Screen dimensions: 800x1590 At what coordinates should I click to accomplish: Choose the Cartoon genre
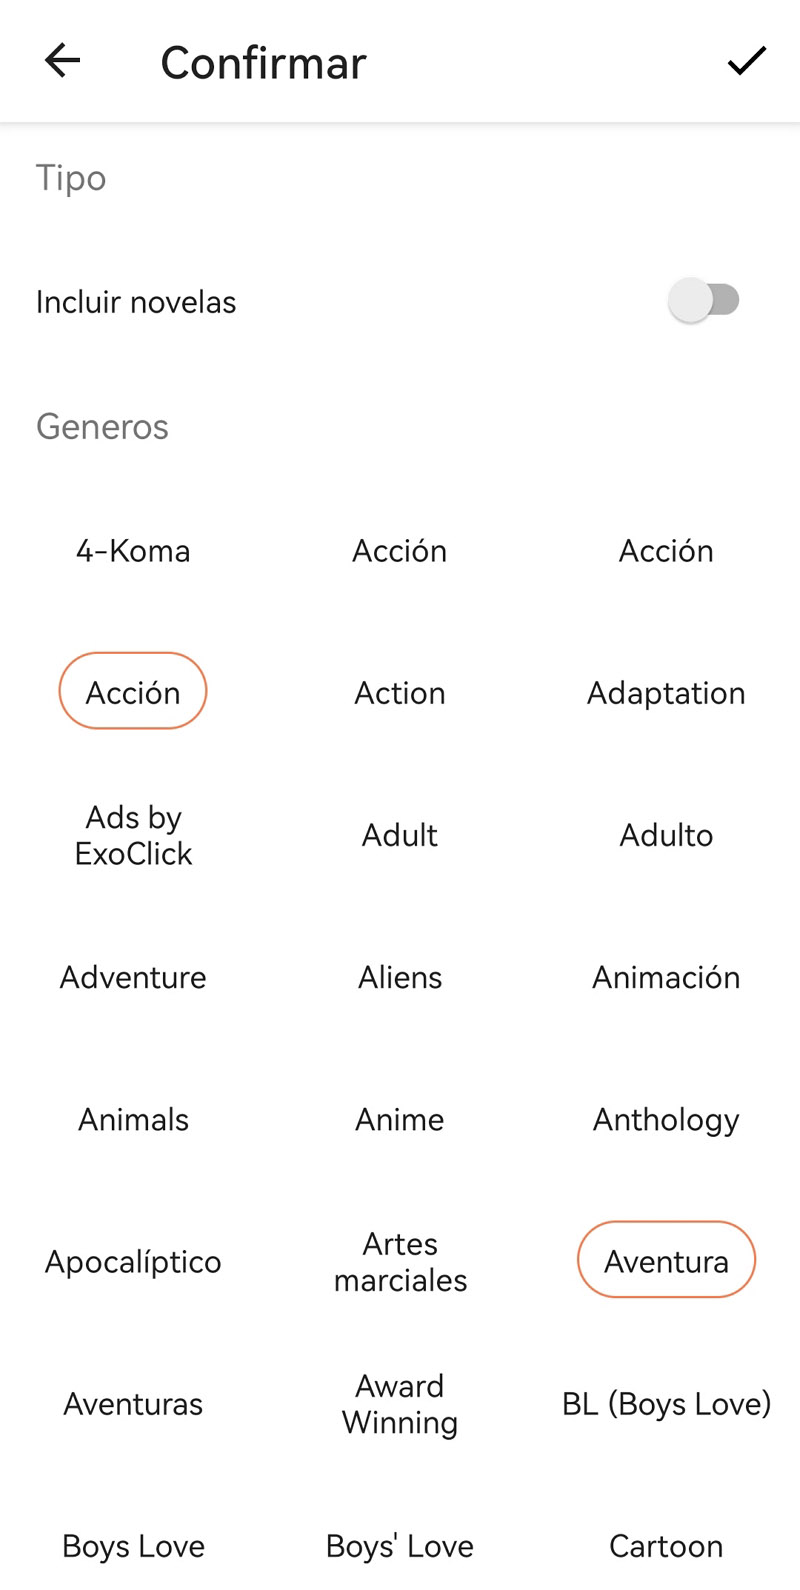tap(666, 1546)
